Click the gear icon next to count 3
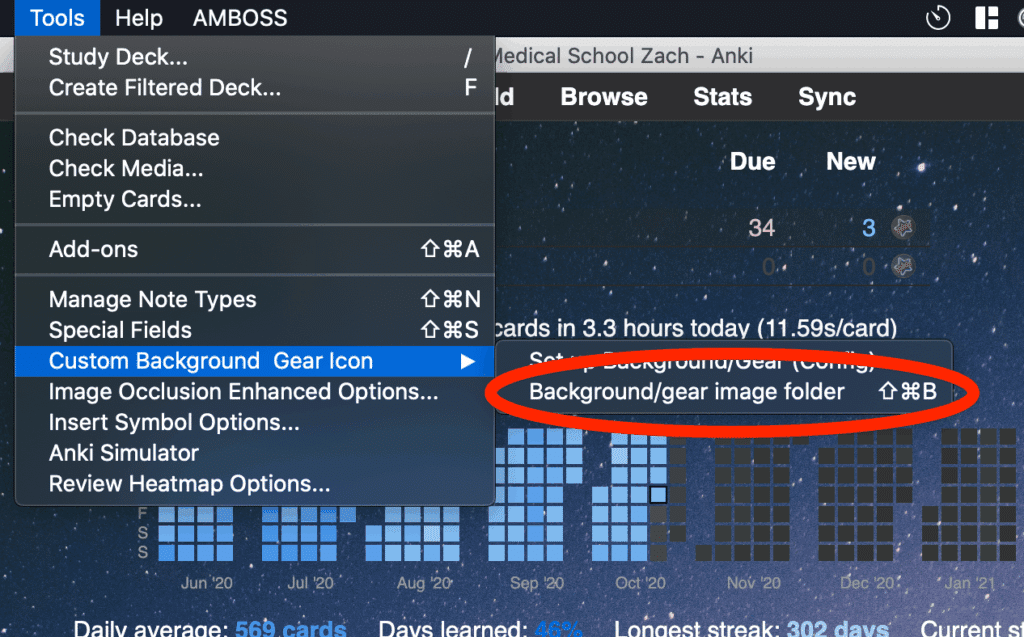This screenshot has height=637, width=1024. [x=903, y=227]
